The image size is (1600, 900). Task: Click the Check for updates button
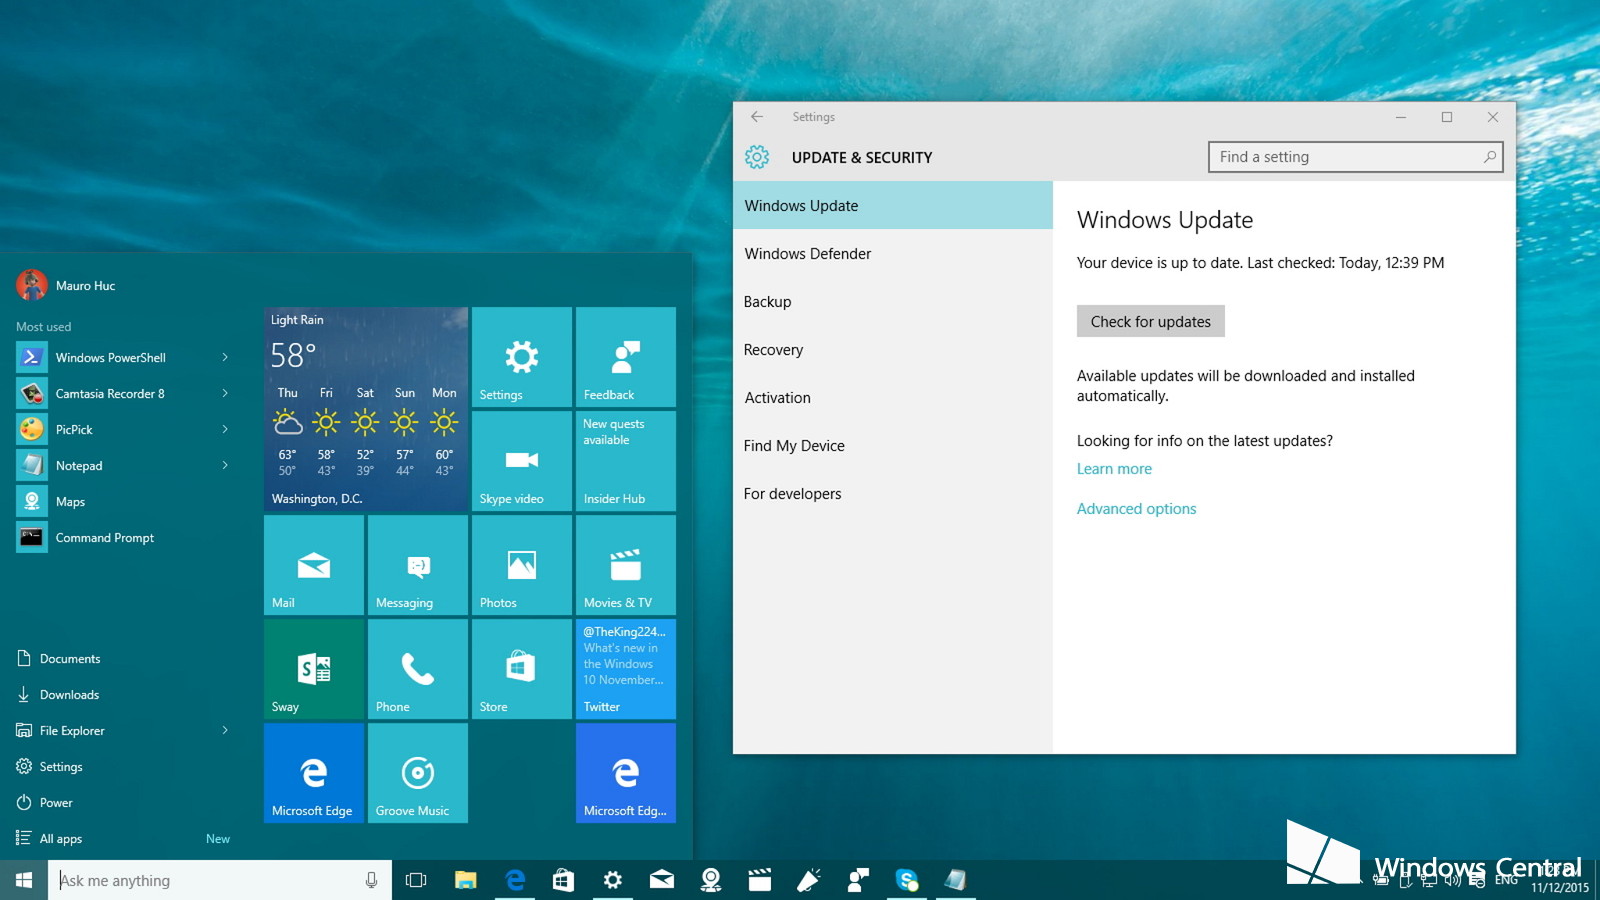click(1151, 321)
